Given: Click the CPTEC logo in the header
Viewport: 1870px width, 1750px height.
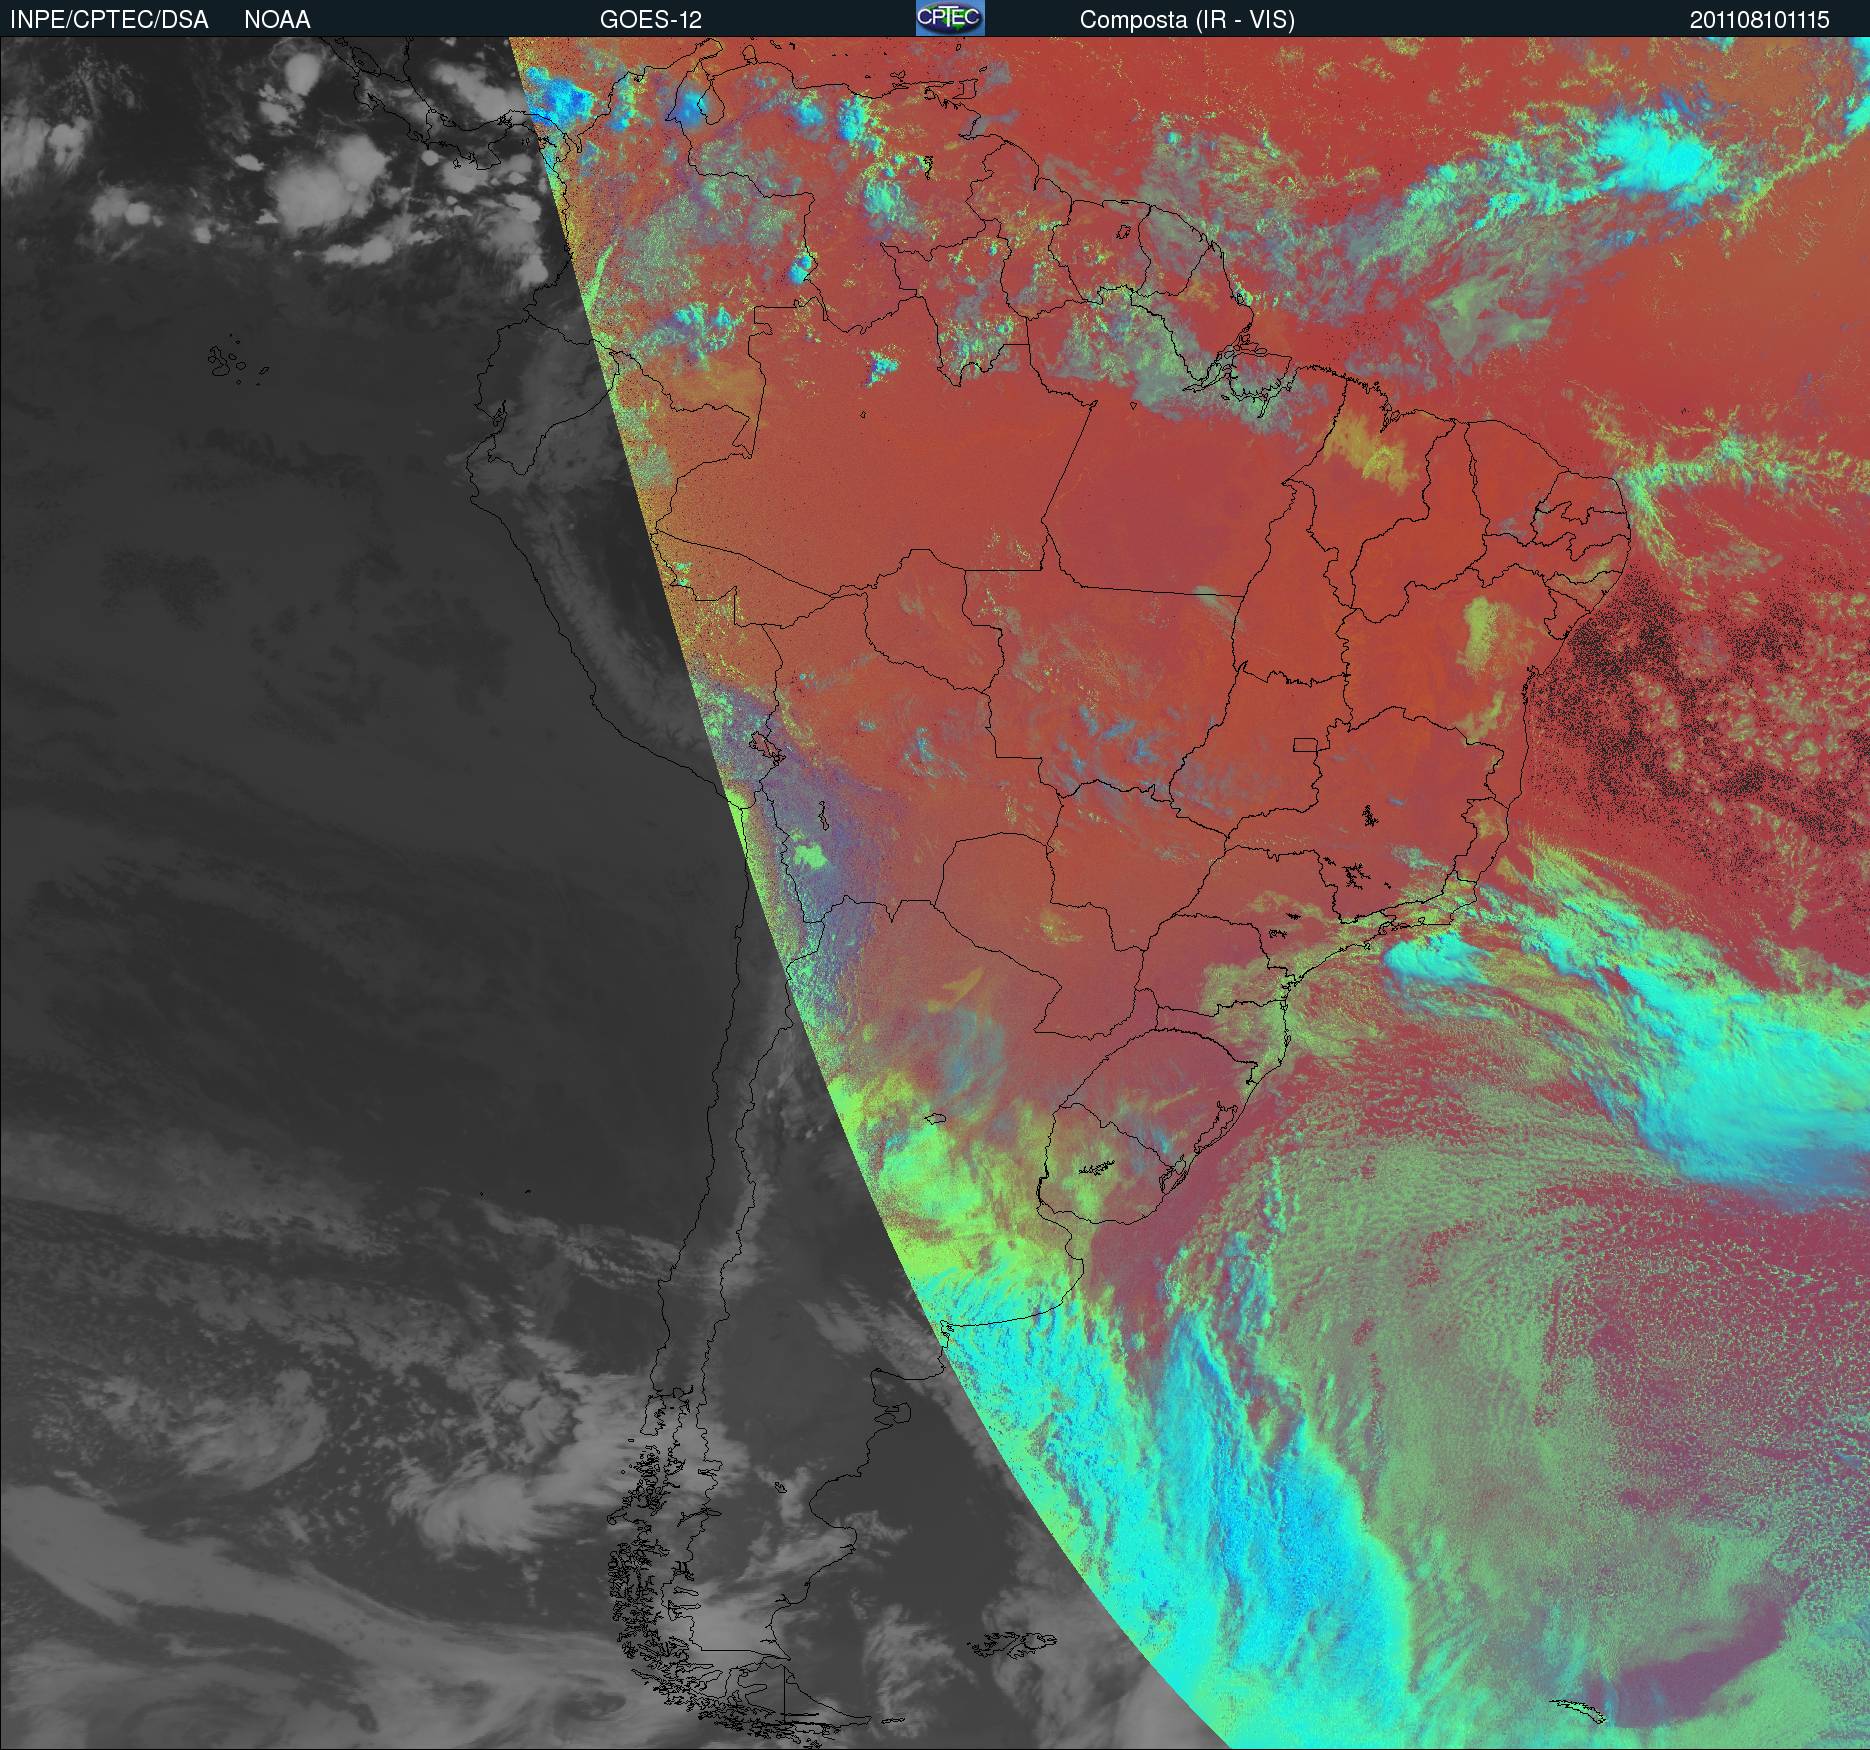Looking at the screenshot, I should [x=950, y=18].
